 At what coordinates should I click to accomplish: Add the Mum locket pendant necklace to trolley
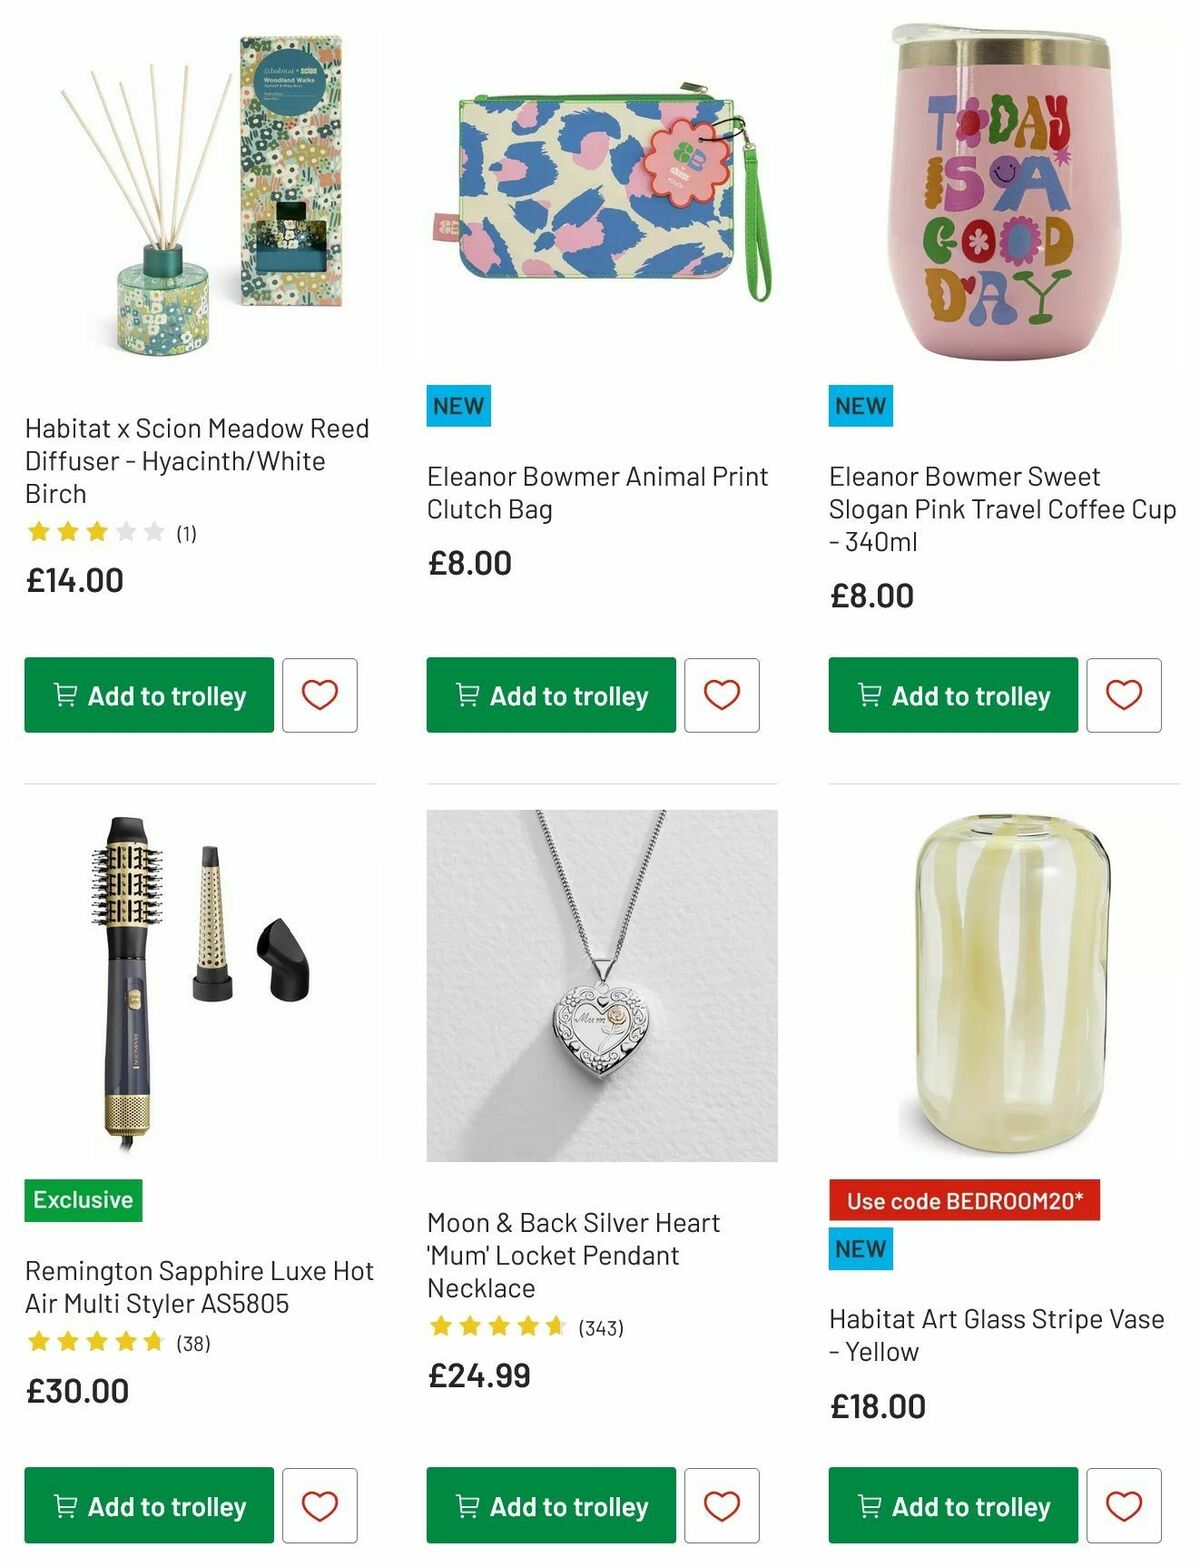tap(551, 1506)
